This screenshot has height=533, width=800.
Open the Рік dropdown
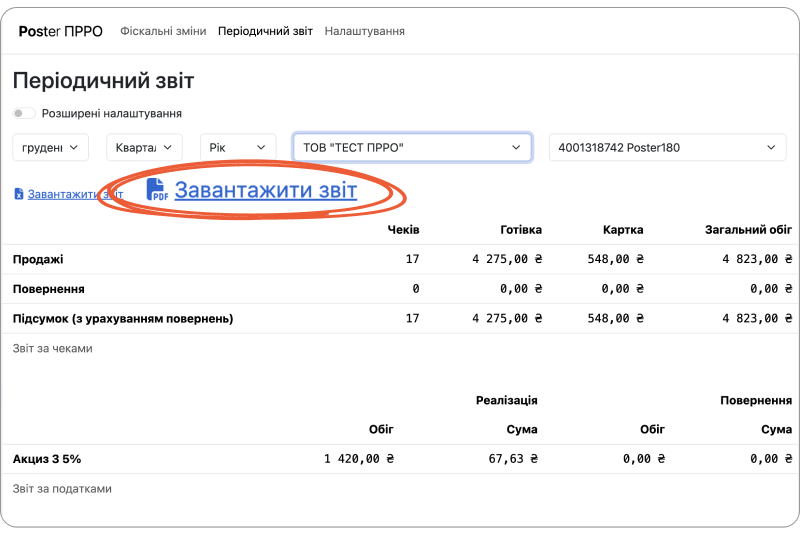tap(238, 147)
